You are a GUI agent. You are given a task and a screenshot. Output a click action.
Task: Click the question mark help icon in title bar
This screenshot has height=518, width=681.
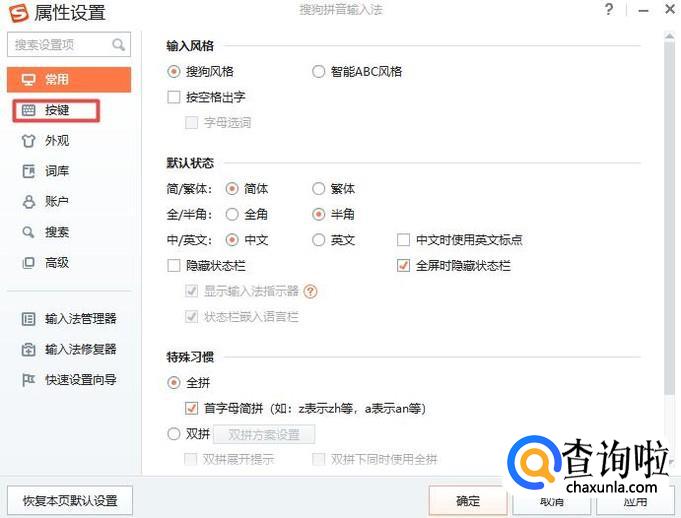coord(609,9)
